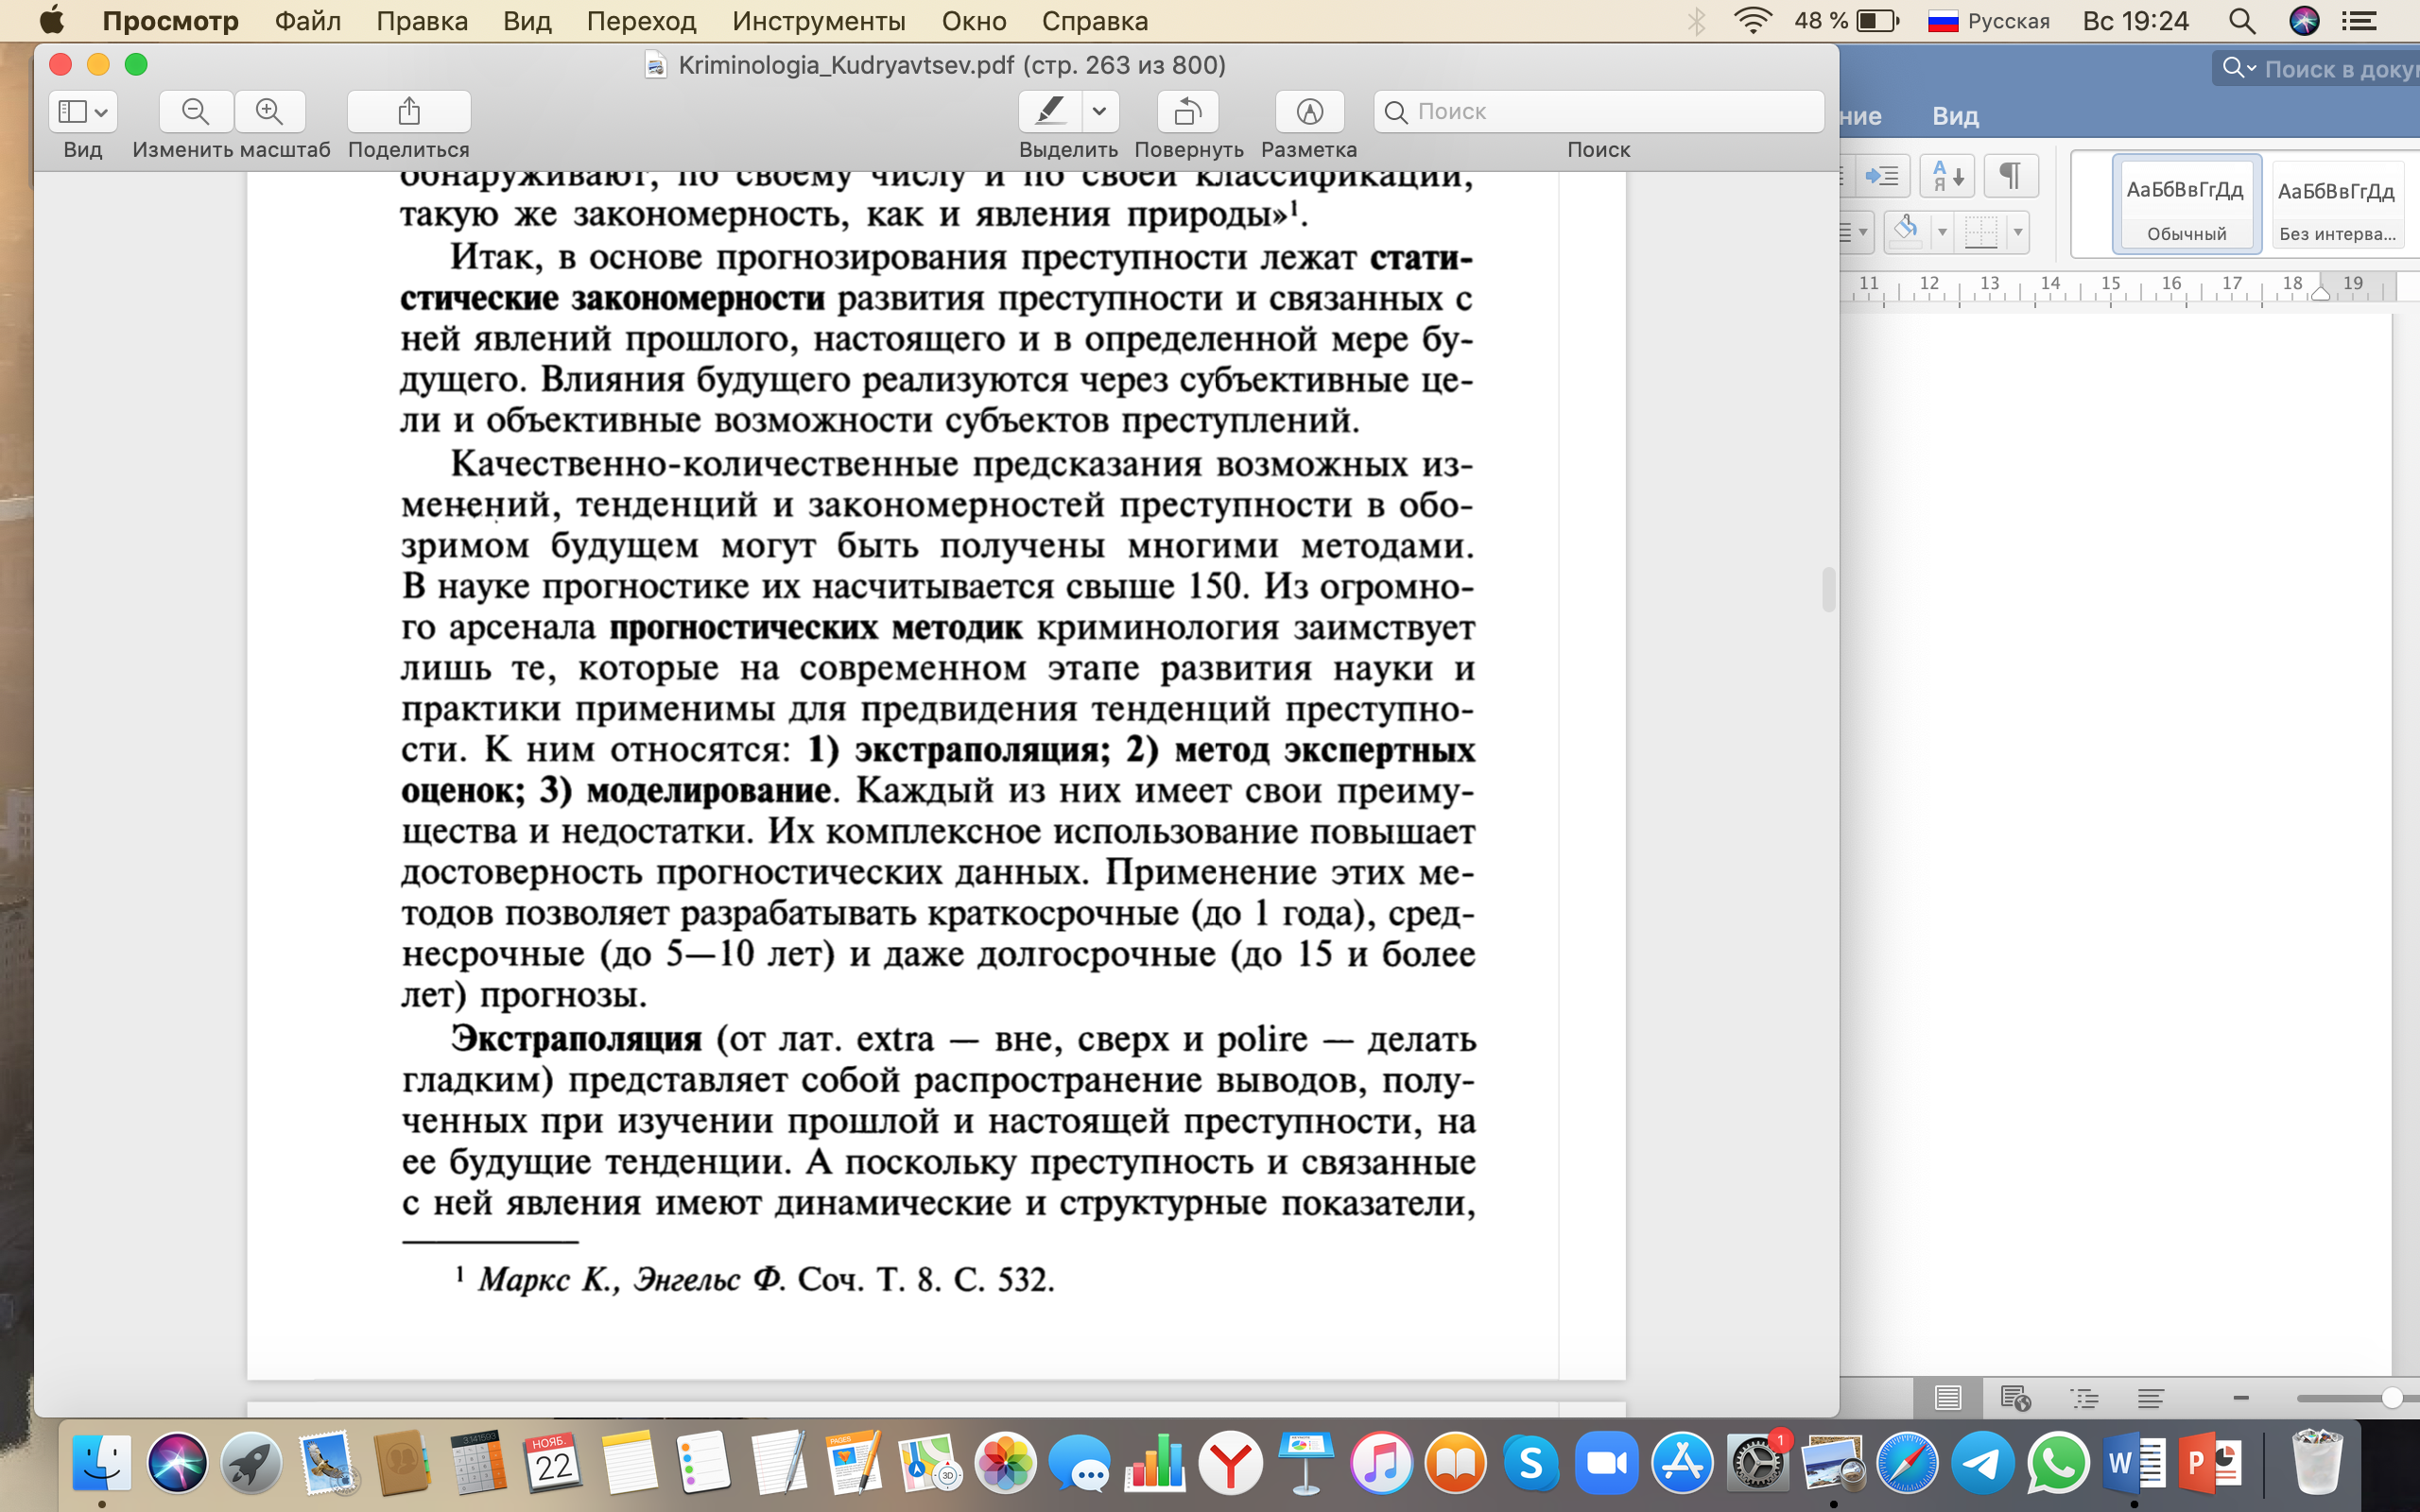
Task: Click the zoom in magnifier in Preview
Action: [x=269, y=111]
